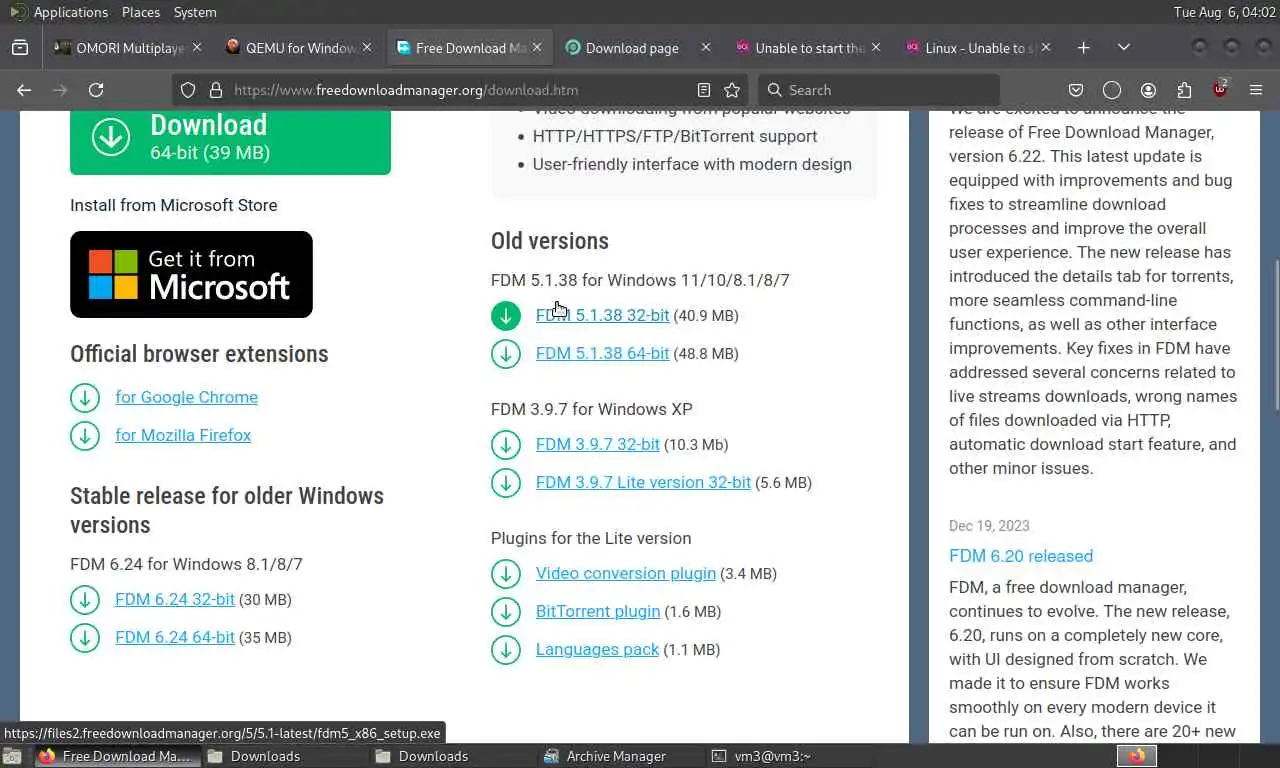The image size is (1280, 768).
Task: Click the show desktop icon in bottom panel
Action: 14,756
